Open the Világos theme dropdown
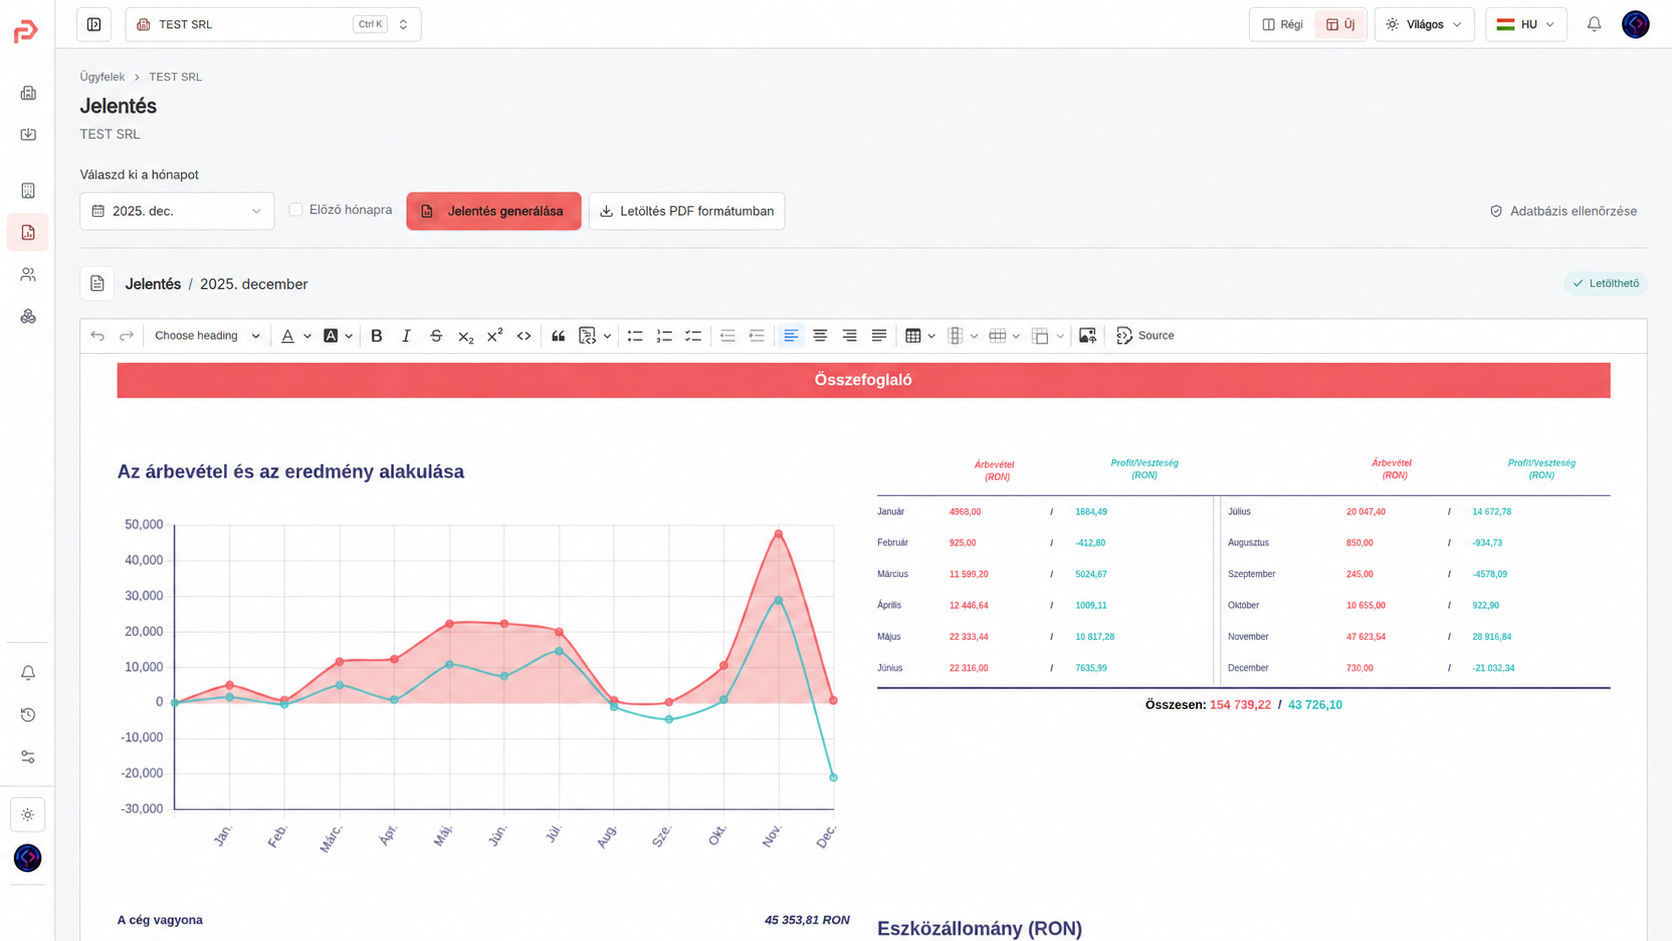 coord(1425,24)
